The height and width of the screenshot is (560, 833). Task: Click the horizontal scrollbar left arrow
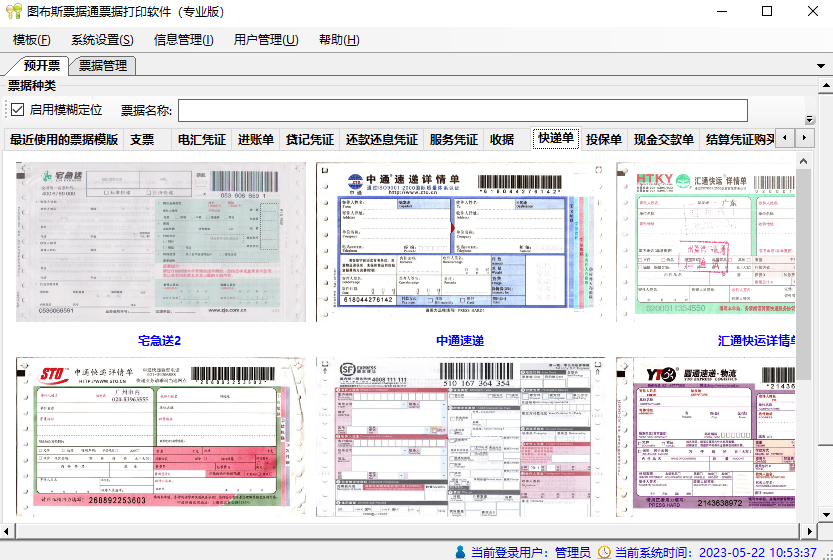(x=6, y=531)
